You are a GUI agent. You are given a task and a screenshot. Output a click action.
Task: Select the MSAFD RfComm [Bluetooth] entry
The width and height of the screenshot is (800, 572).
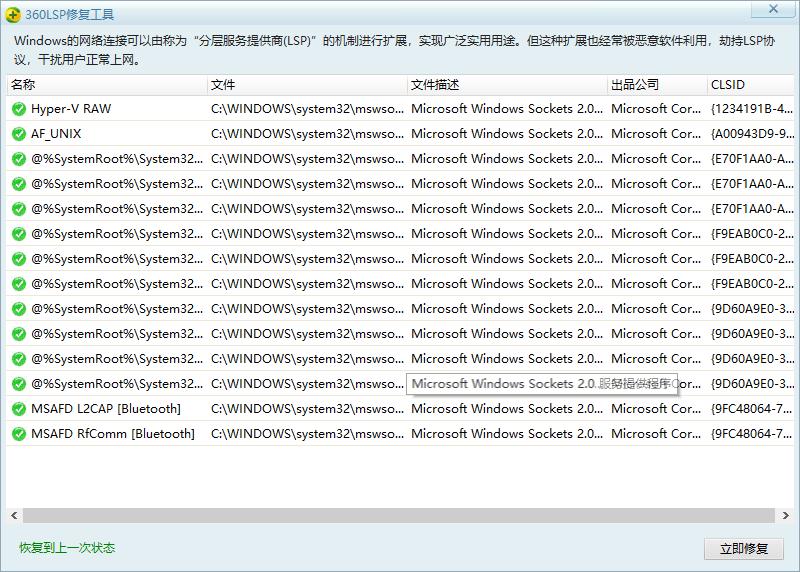tap(113, 434)
